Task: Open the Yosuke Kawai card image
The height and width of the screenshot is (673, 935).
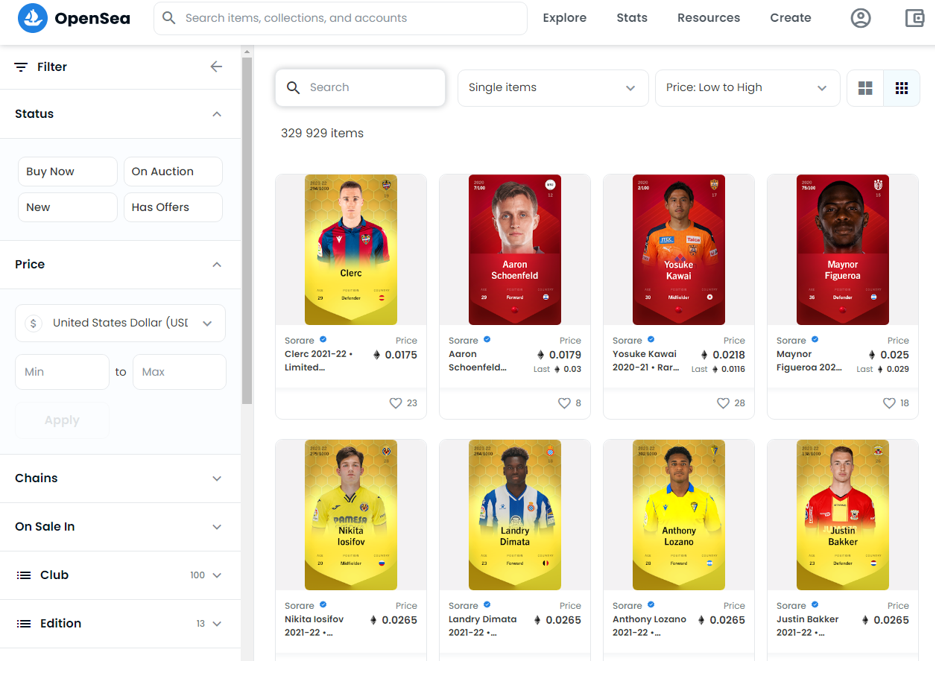Action: [x=679, y=250]
